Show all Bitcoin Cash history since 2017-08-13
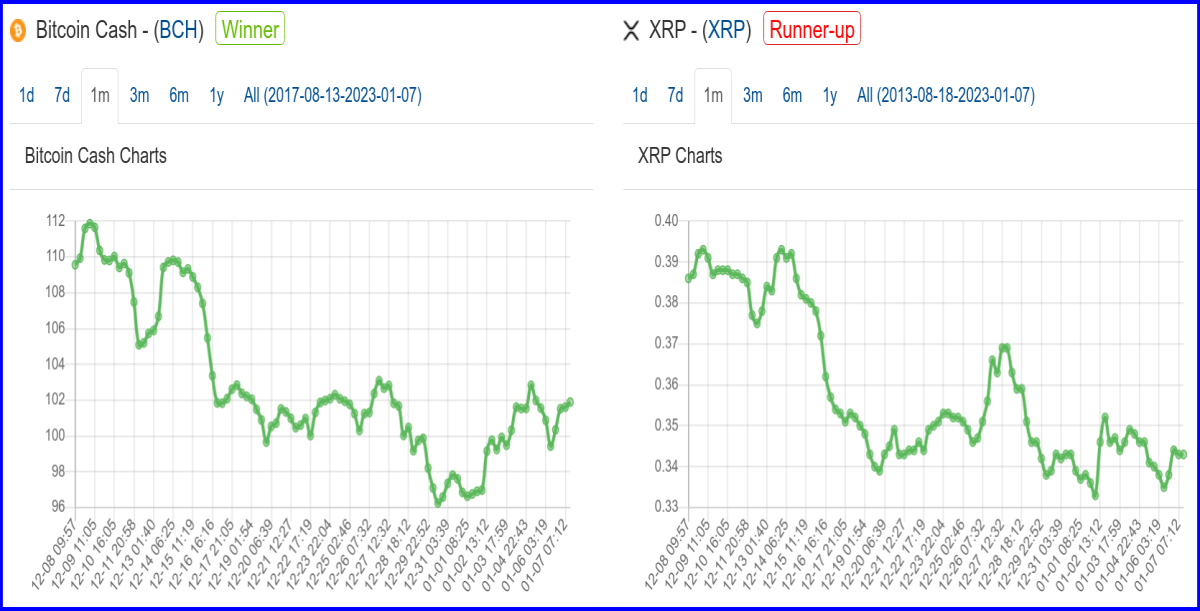 click(333, 96)
